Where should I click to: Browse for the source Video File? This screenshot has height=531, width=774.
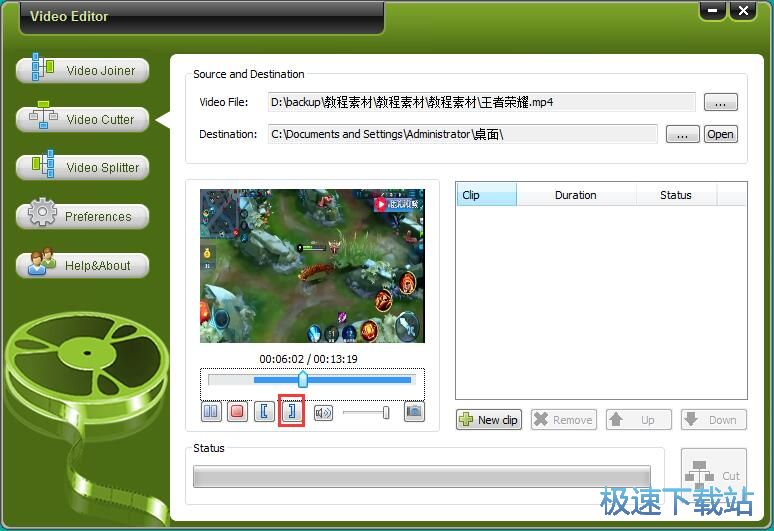(x=721, y=102)
